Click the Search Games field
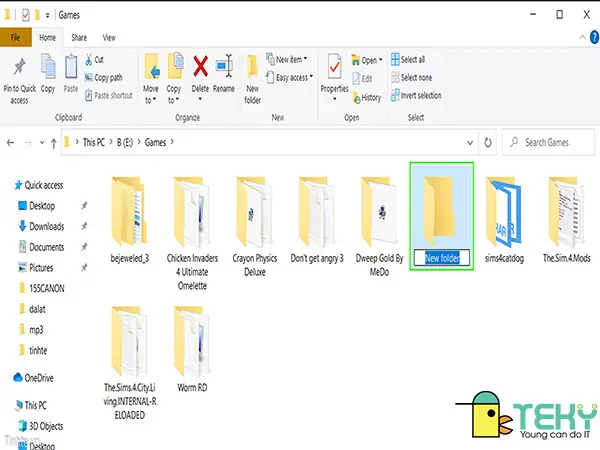This screenshot has width=600, height=450. (x=548, y=142)
